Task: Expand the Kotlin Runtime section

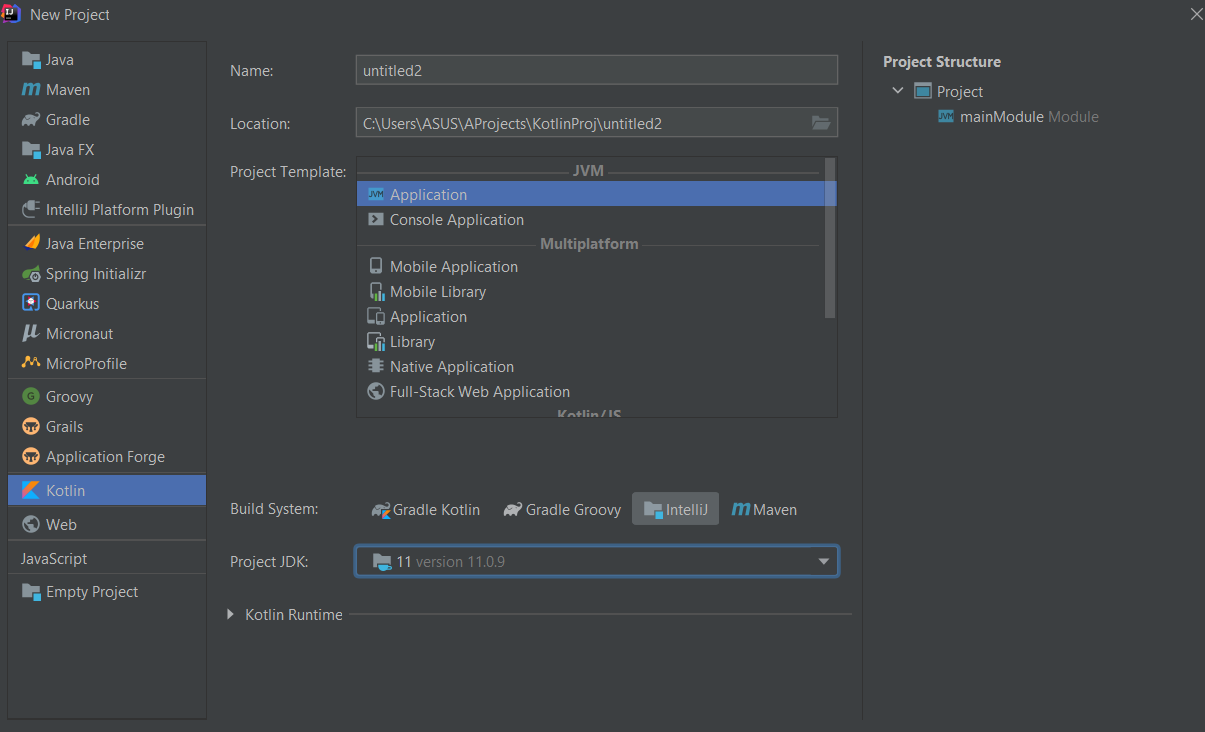Action: point(231,615)
